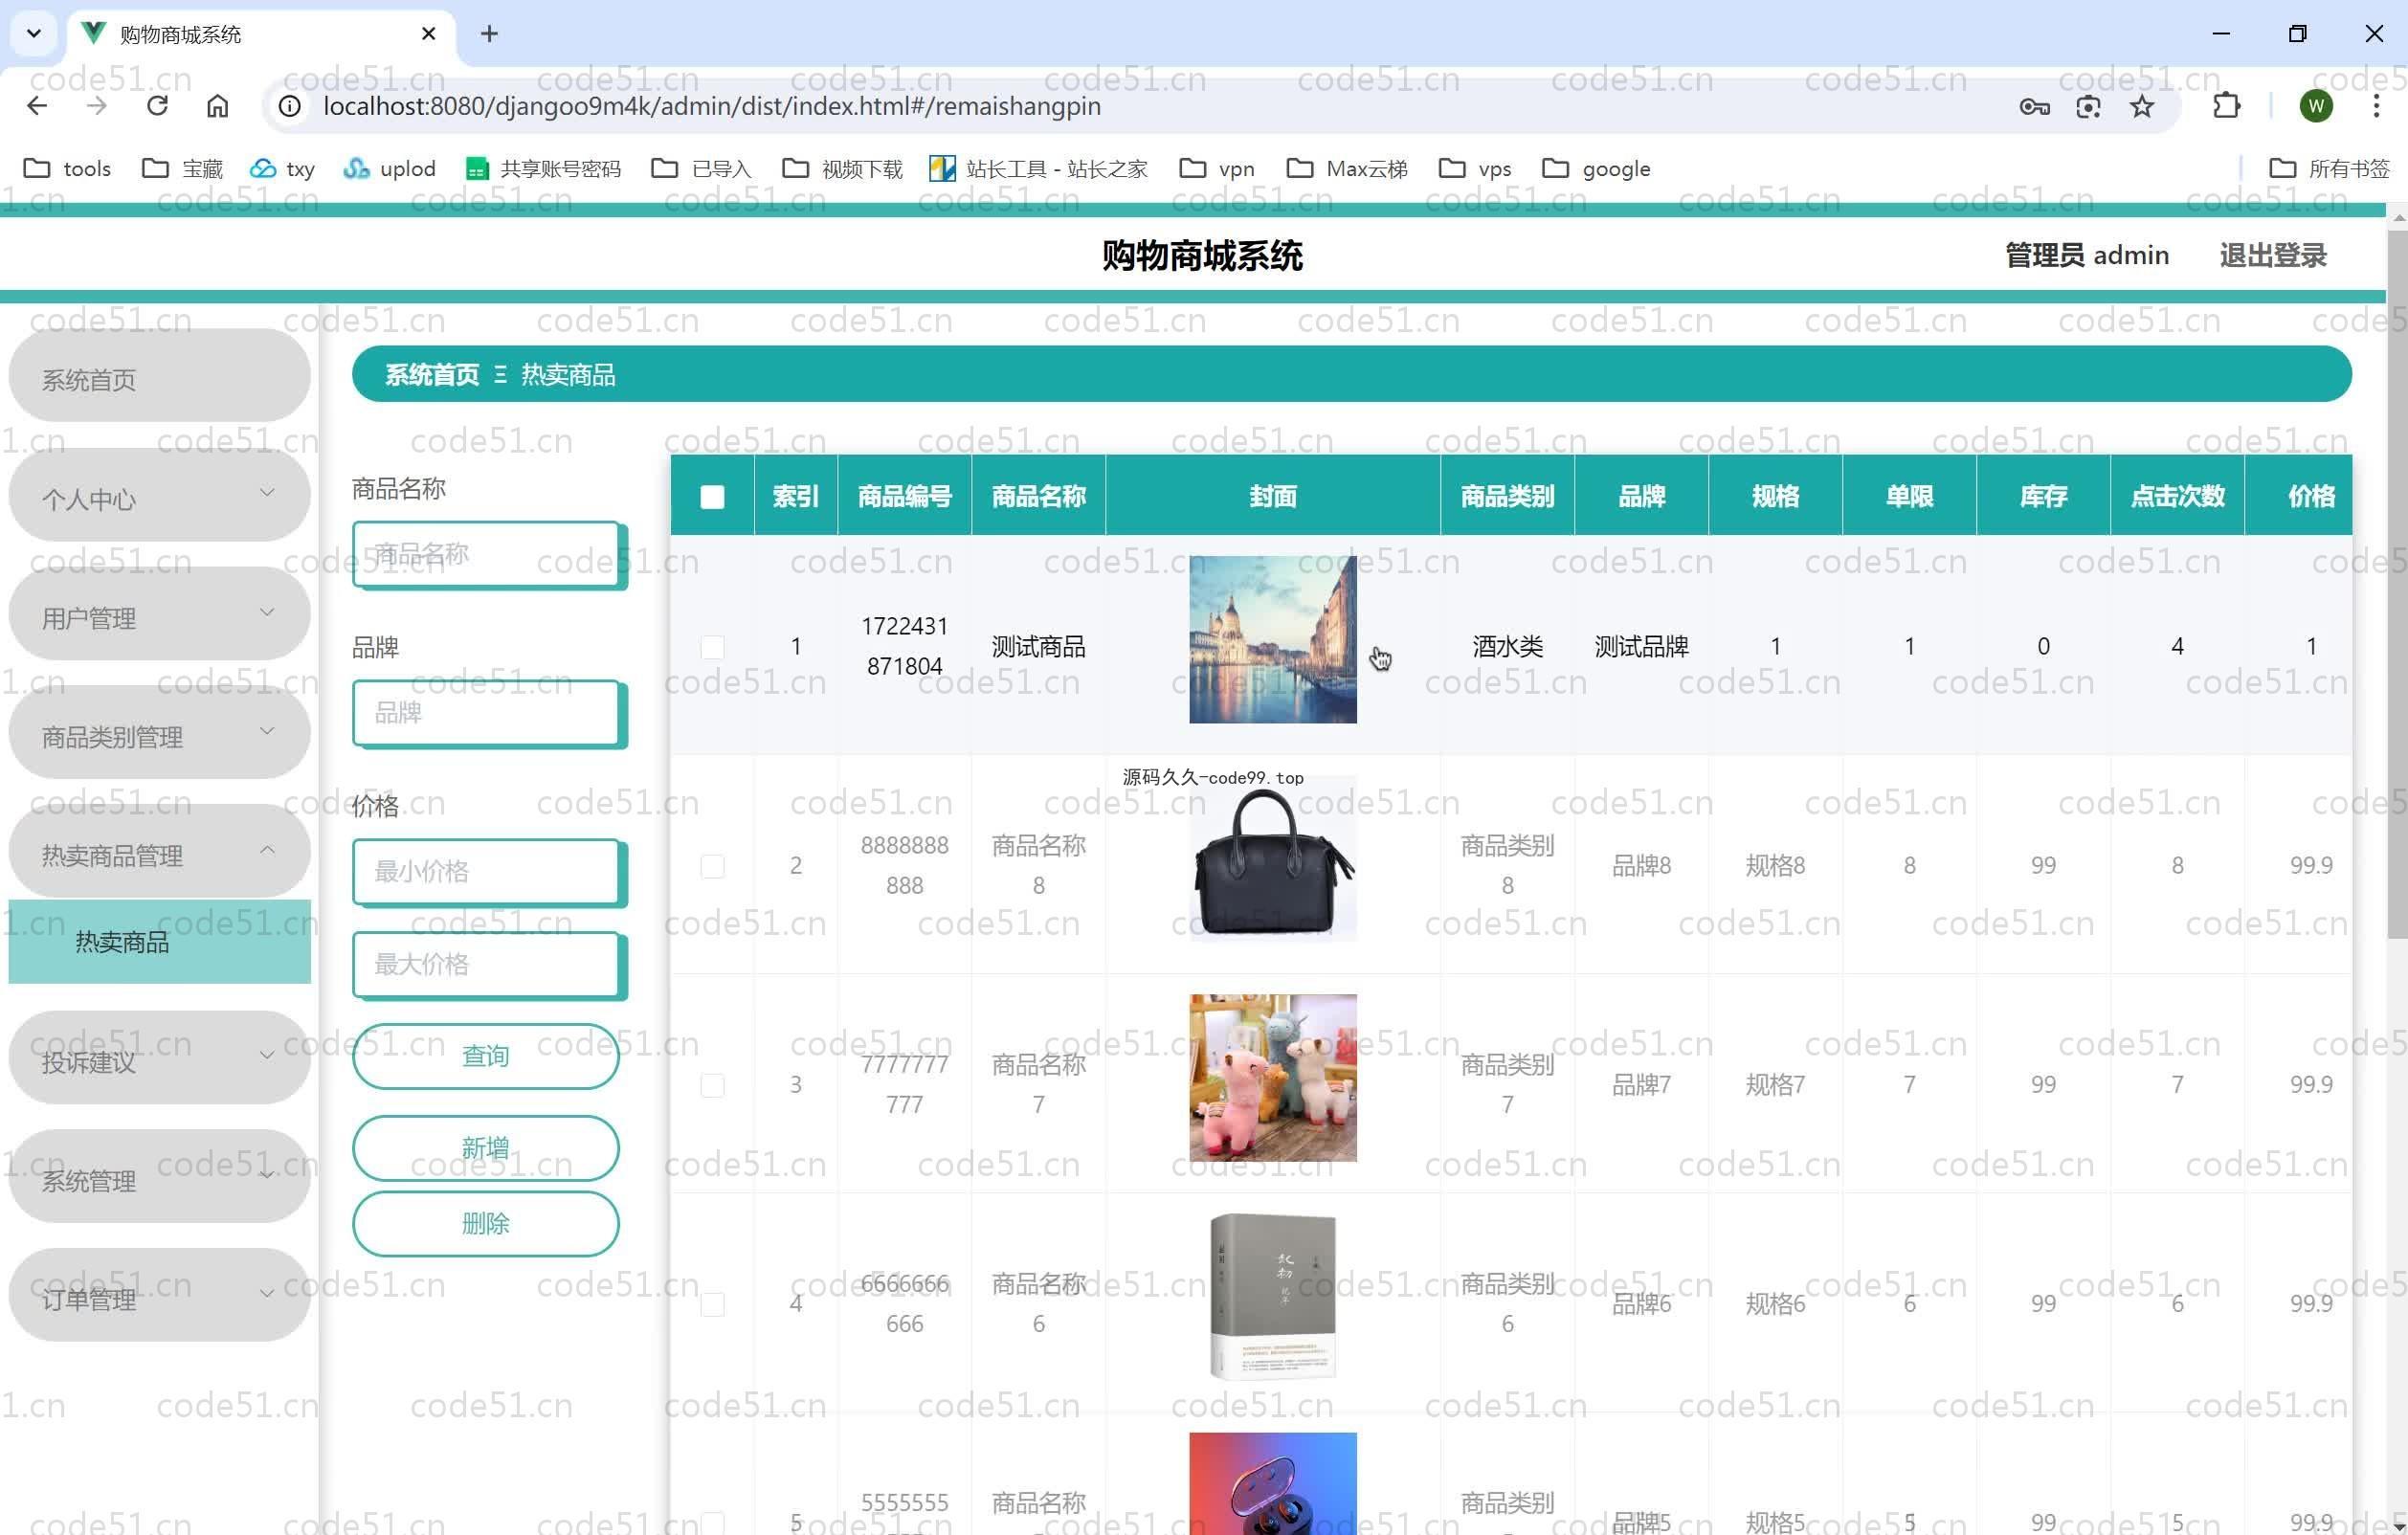Open the Venice cover image thumbnail

coord(1272,639)
